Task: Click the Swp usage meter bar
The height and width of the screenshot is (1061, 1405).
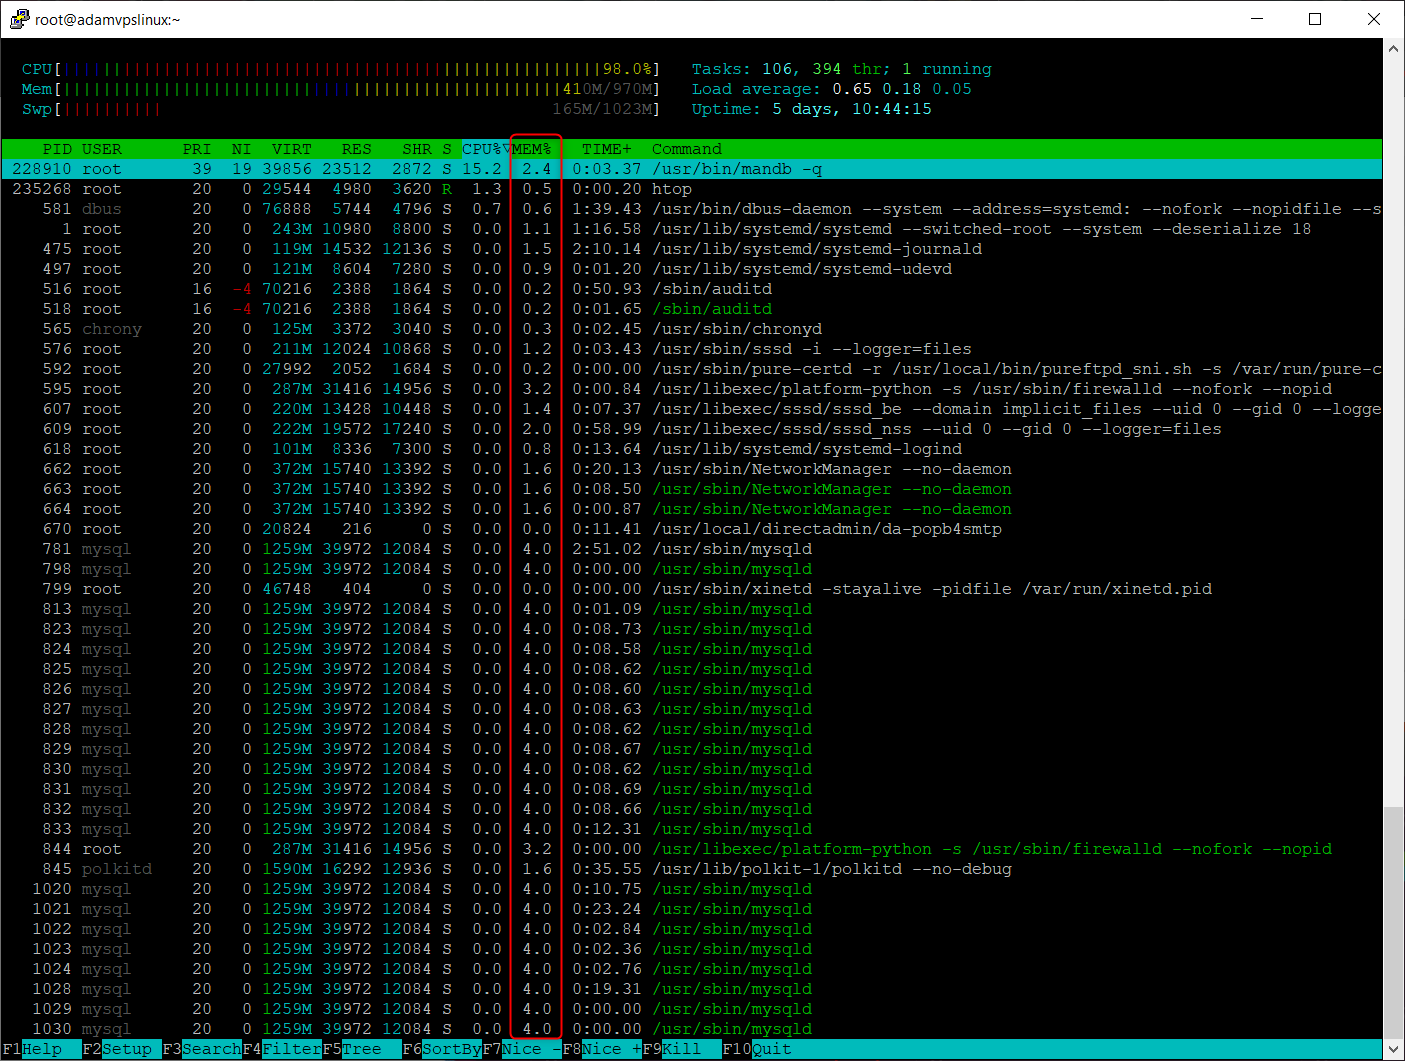Action: (x=341, y=109)
